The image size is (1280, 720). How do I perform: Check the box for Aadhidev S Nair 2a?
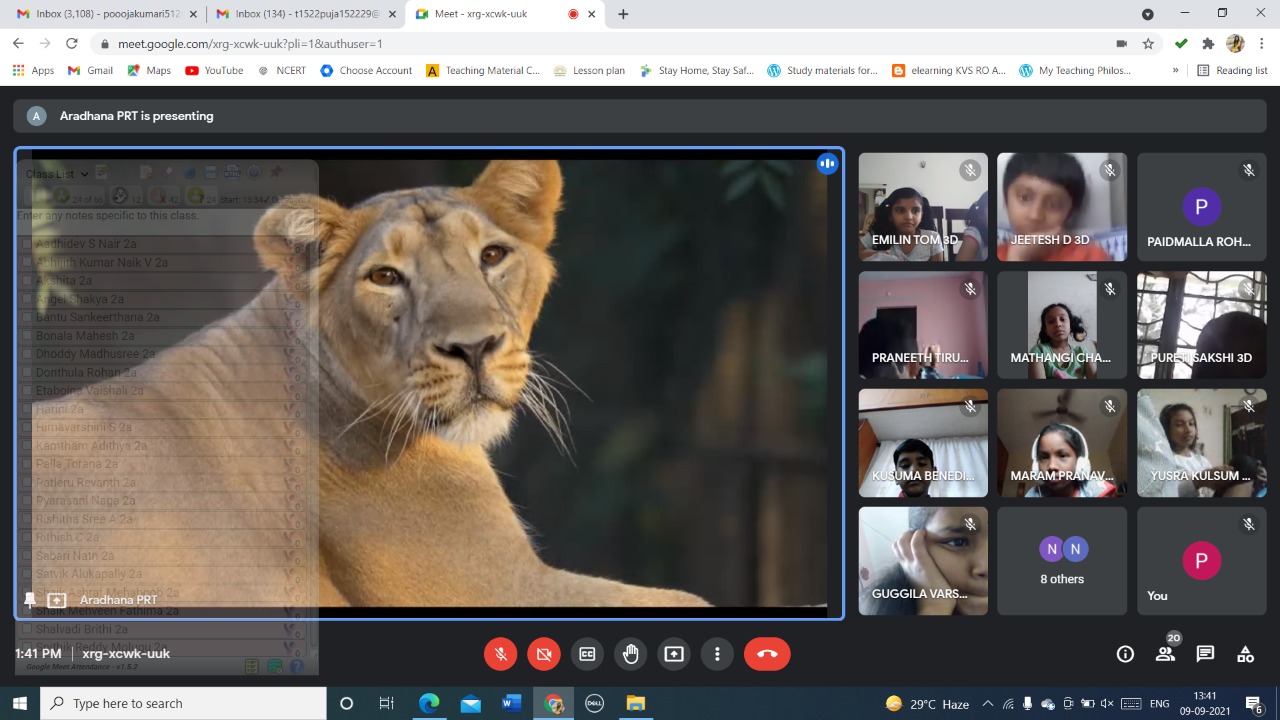click(27, 244)
